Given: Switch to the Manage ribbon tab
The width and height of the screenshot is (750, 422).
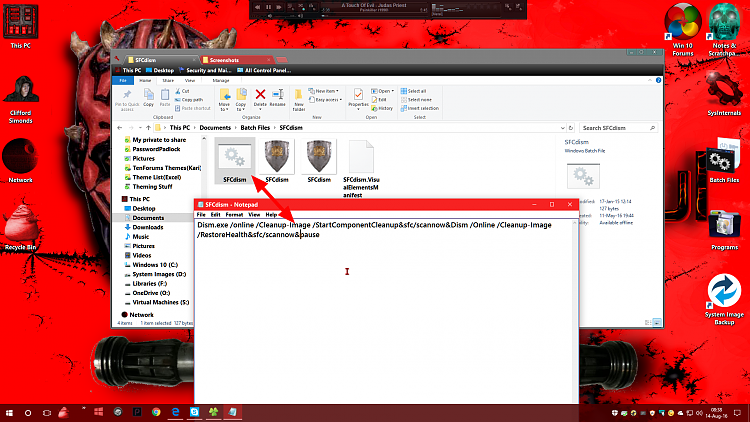Looking at the screenshot, I should 221,80.
